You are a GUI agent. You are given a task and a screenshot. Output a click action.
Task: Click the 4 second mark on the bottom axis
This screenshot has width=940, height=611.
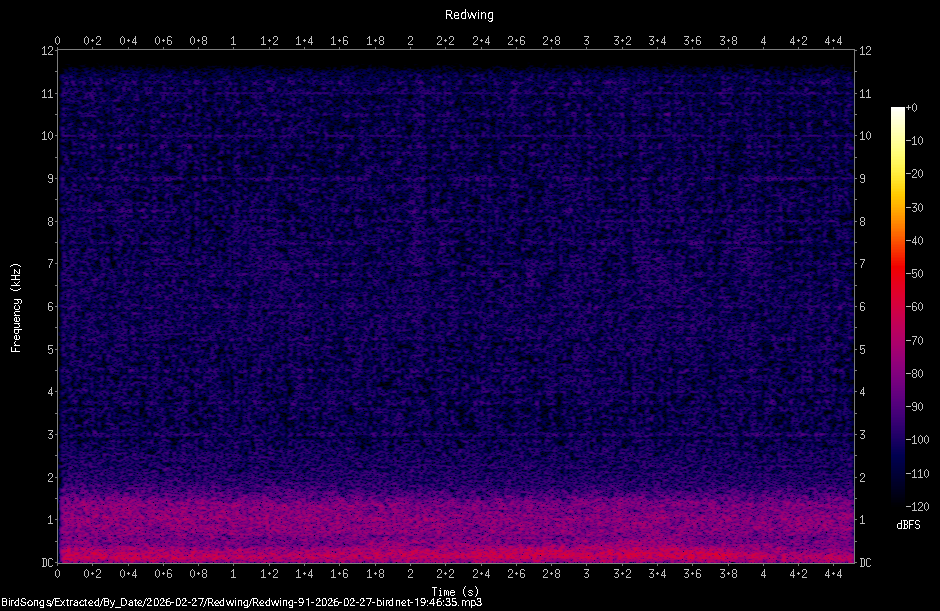(764, 574)
